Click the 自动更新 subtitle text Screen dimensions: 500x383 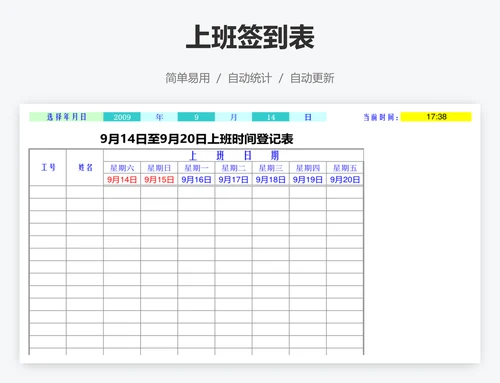(x=312, y=78)
